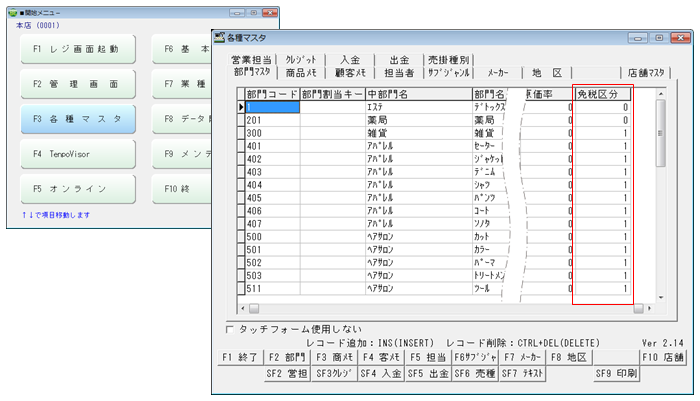Click F1 レジ画面起動 menu button

(77, 49)
